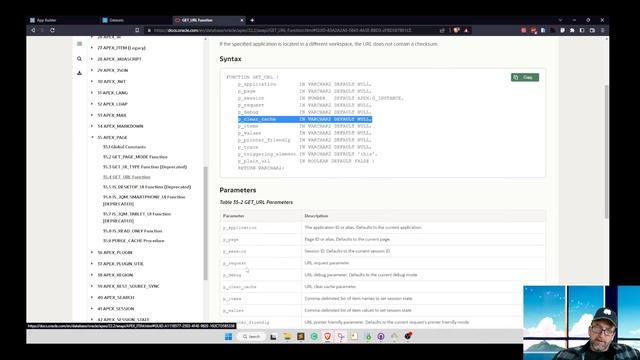The image size is (640, 360).
Task: Click the bookmark icon left of the address bar
Action: [137, 30]
